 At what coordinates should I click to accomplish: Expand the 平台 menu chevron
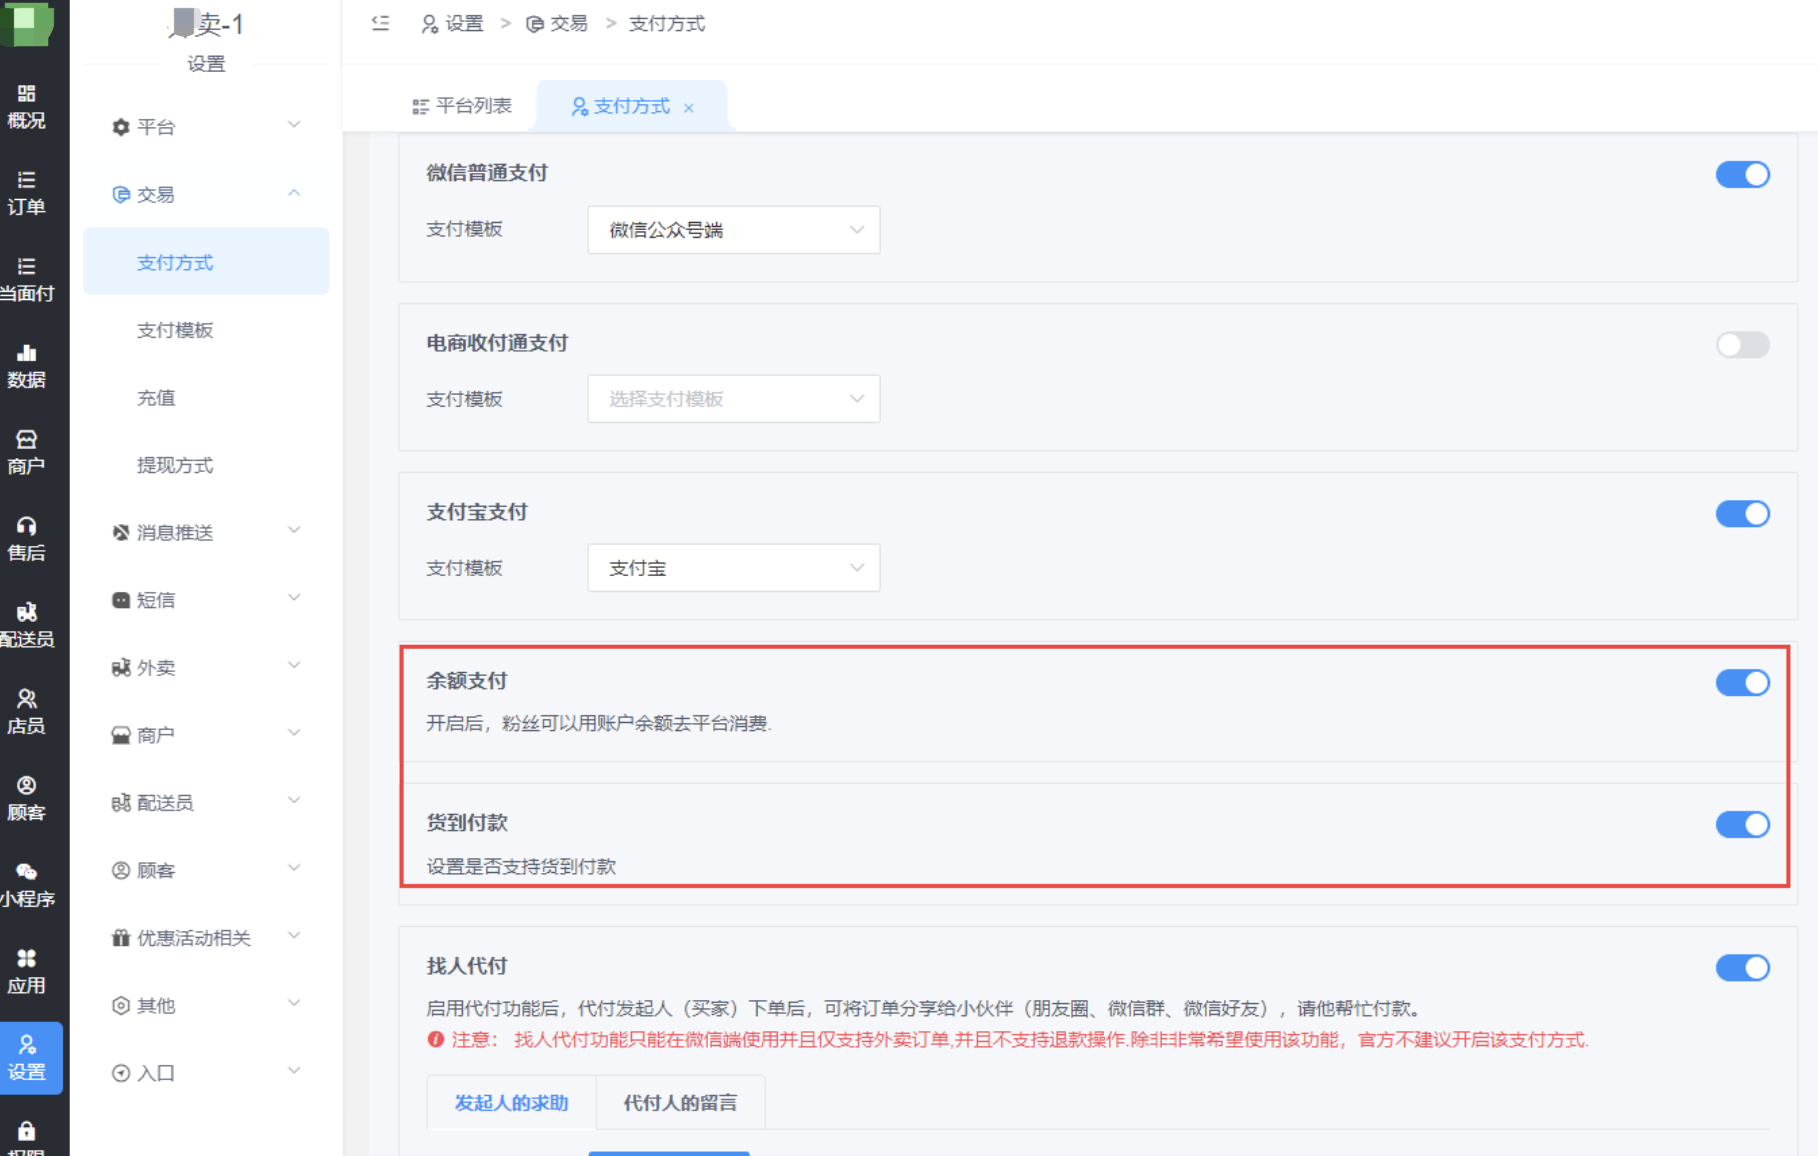[294, 125]
